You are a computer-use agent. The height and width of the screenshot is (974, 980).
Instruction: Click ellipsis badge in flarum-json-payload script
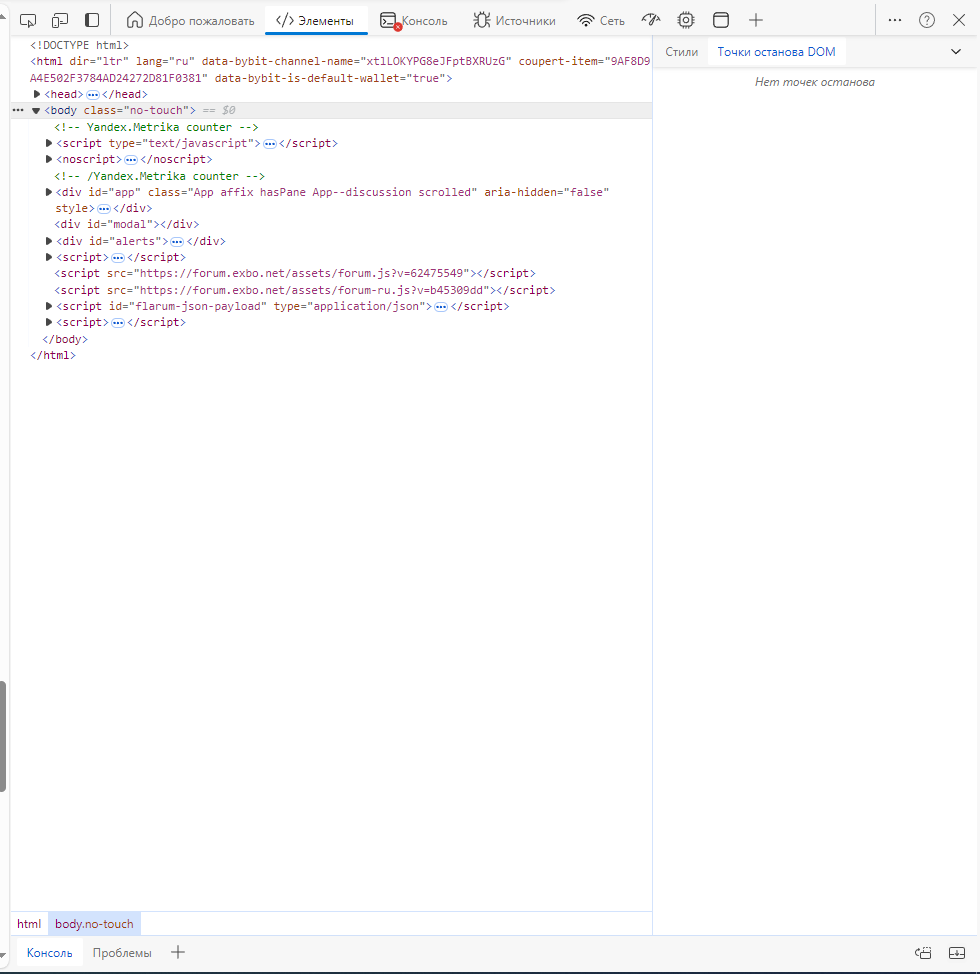(441, 306)
